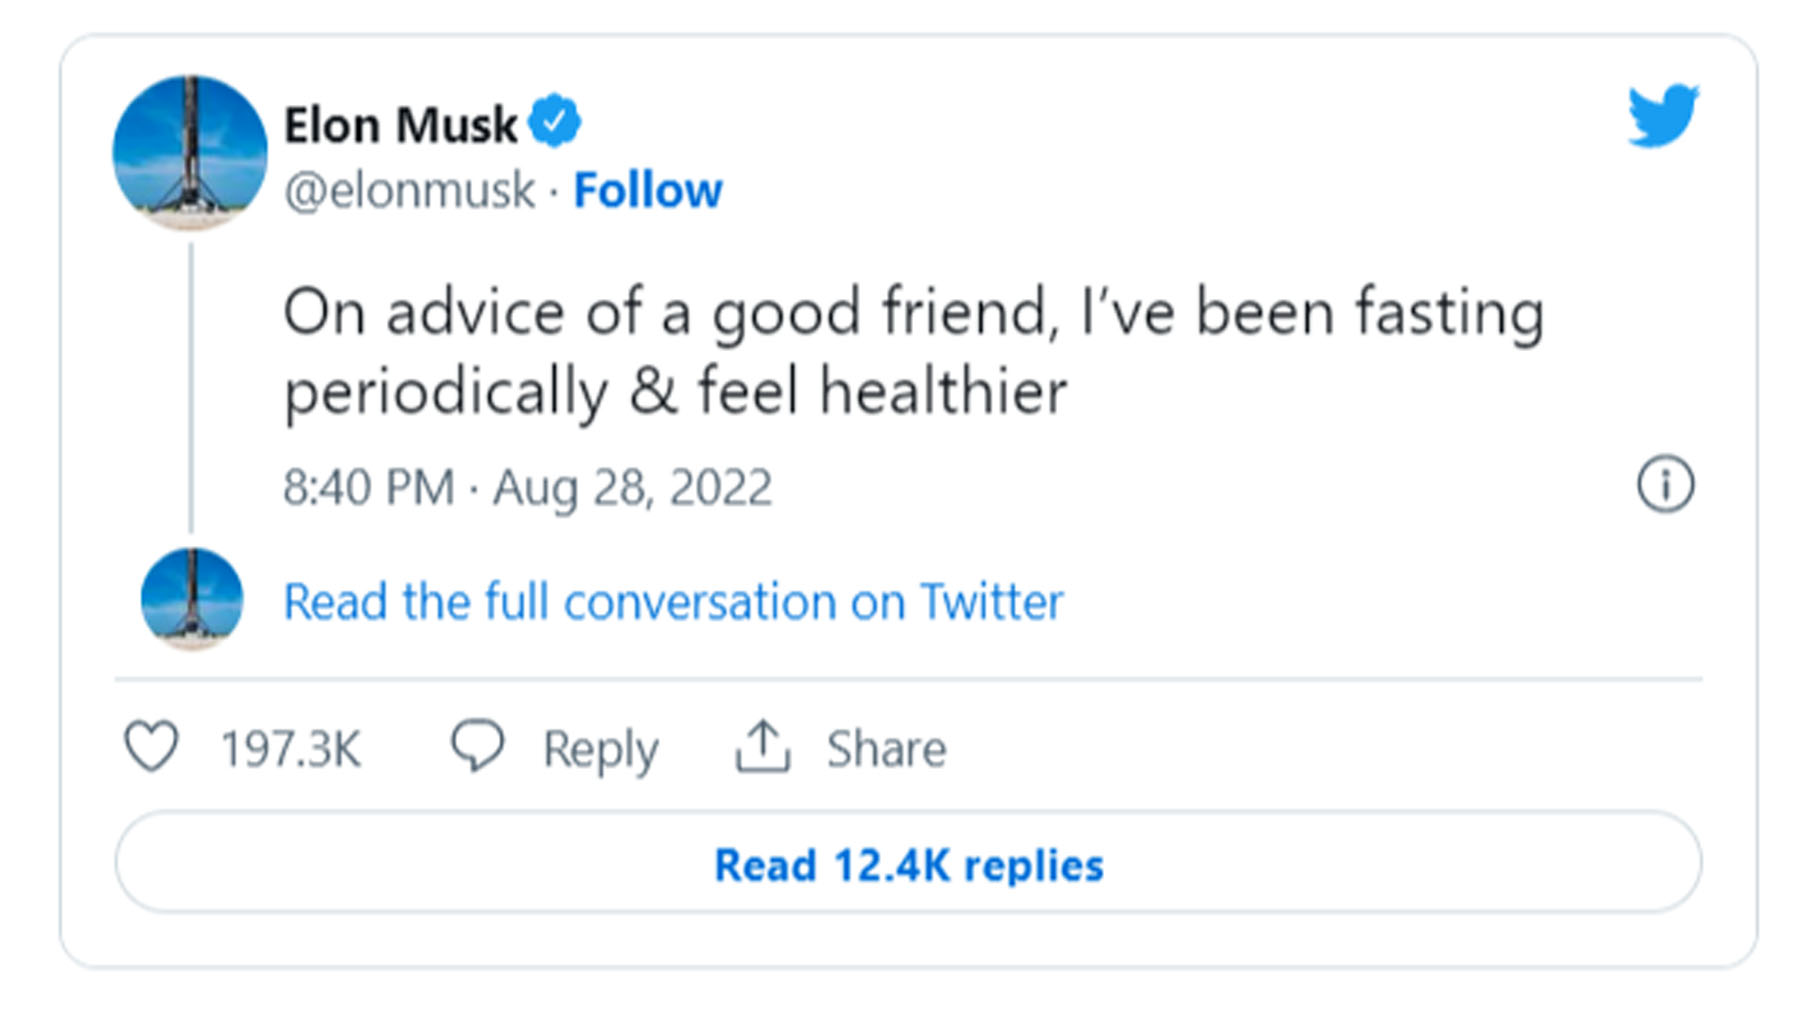Click the Twitter bird logo
1800x1012 pixels.
click(x=1661, y=115)
